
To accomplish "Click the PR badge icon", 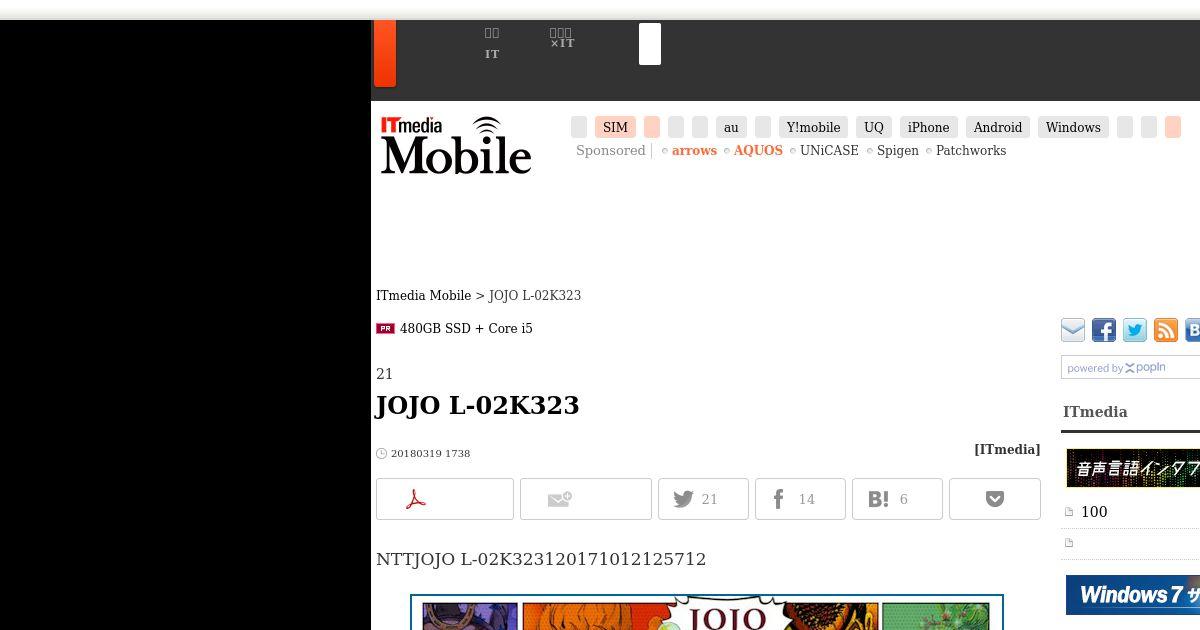I will [x=385, y=328].
